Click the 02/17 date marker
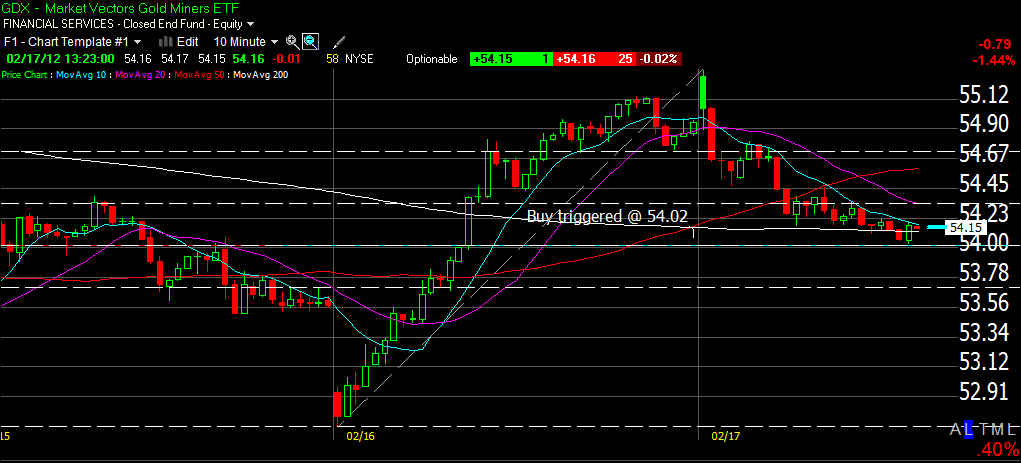This screenshot has width=1021, height=463. pos(725,435)
